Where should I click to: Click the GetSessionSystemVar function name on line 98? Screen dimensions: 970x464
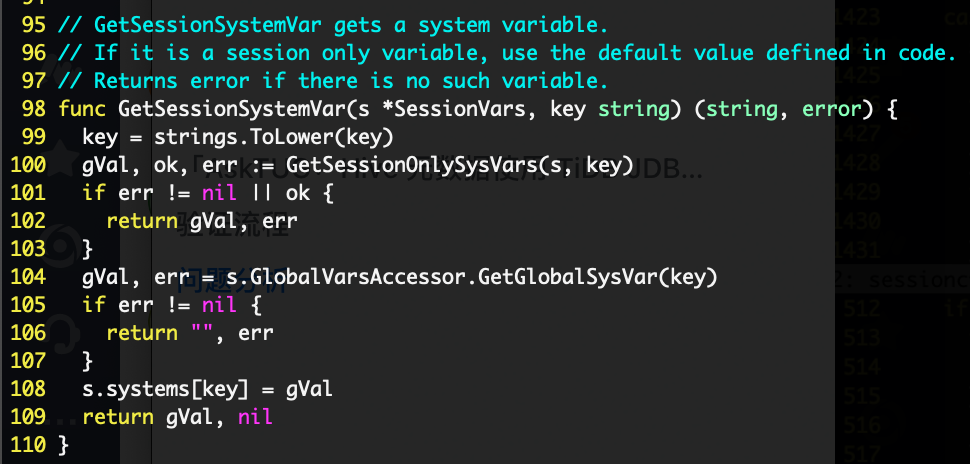pos(232,110)
